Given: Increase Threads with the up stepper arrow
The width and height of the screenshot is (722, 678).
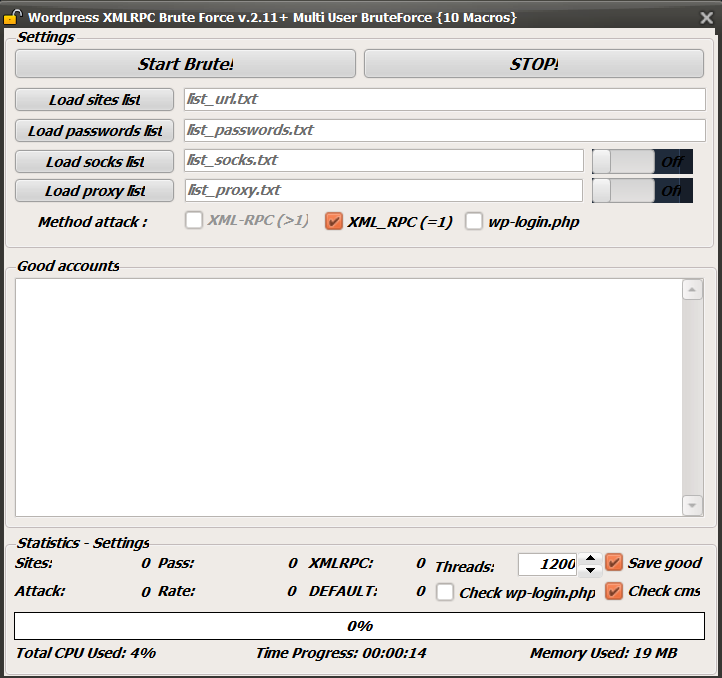Looking at the screenshot, I should coord(590,558).
